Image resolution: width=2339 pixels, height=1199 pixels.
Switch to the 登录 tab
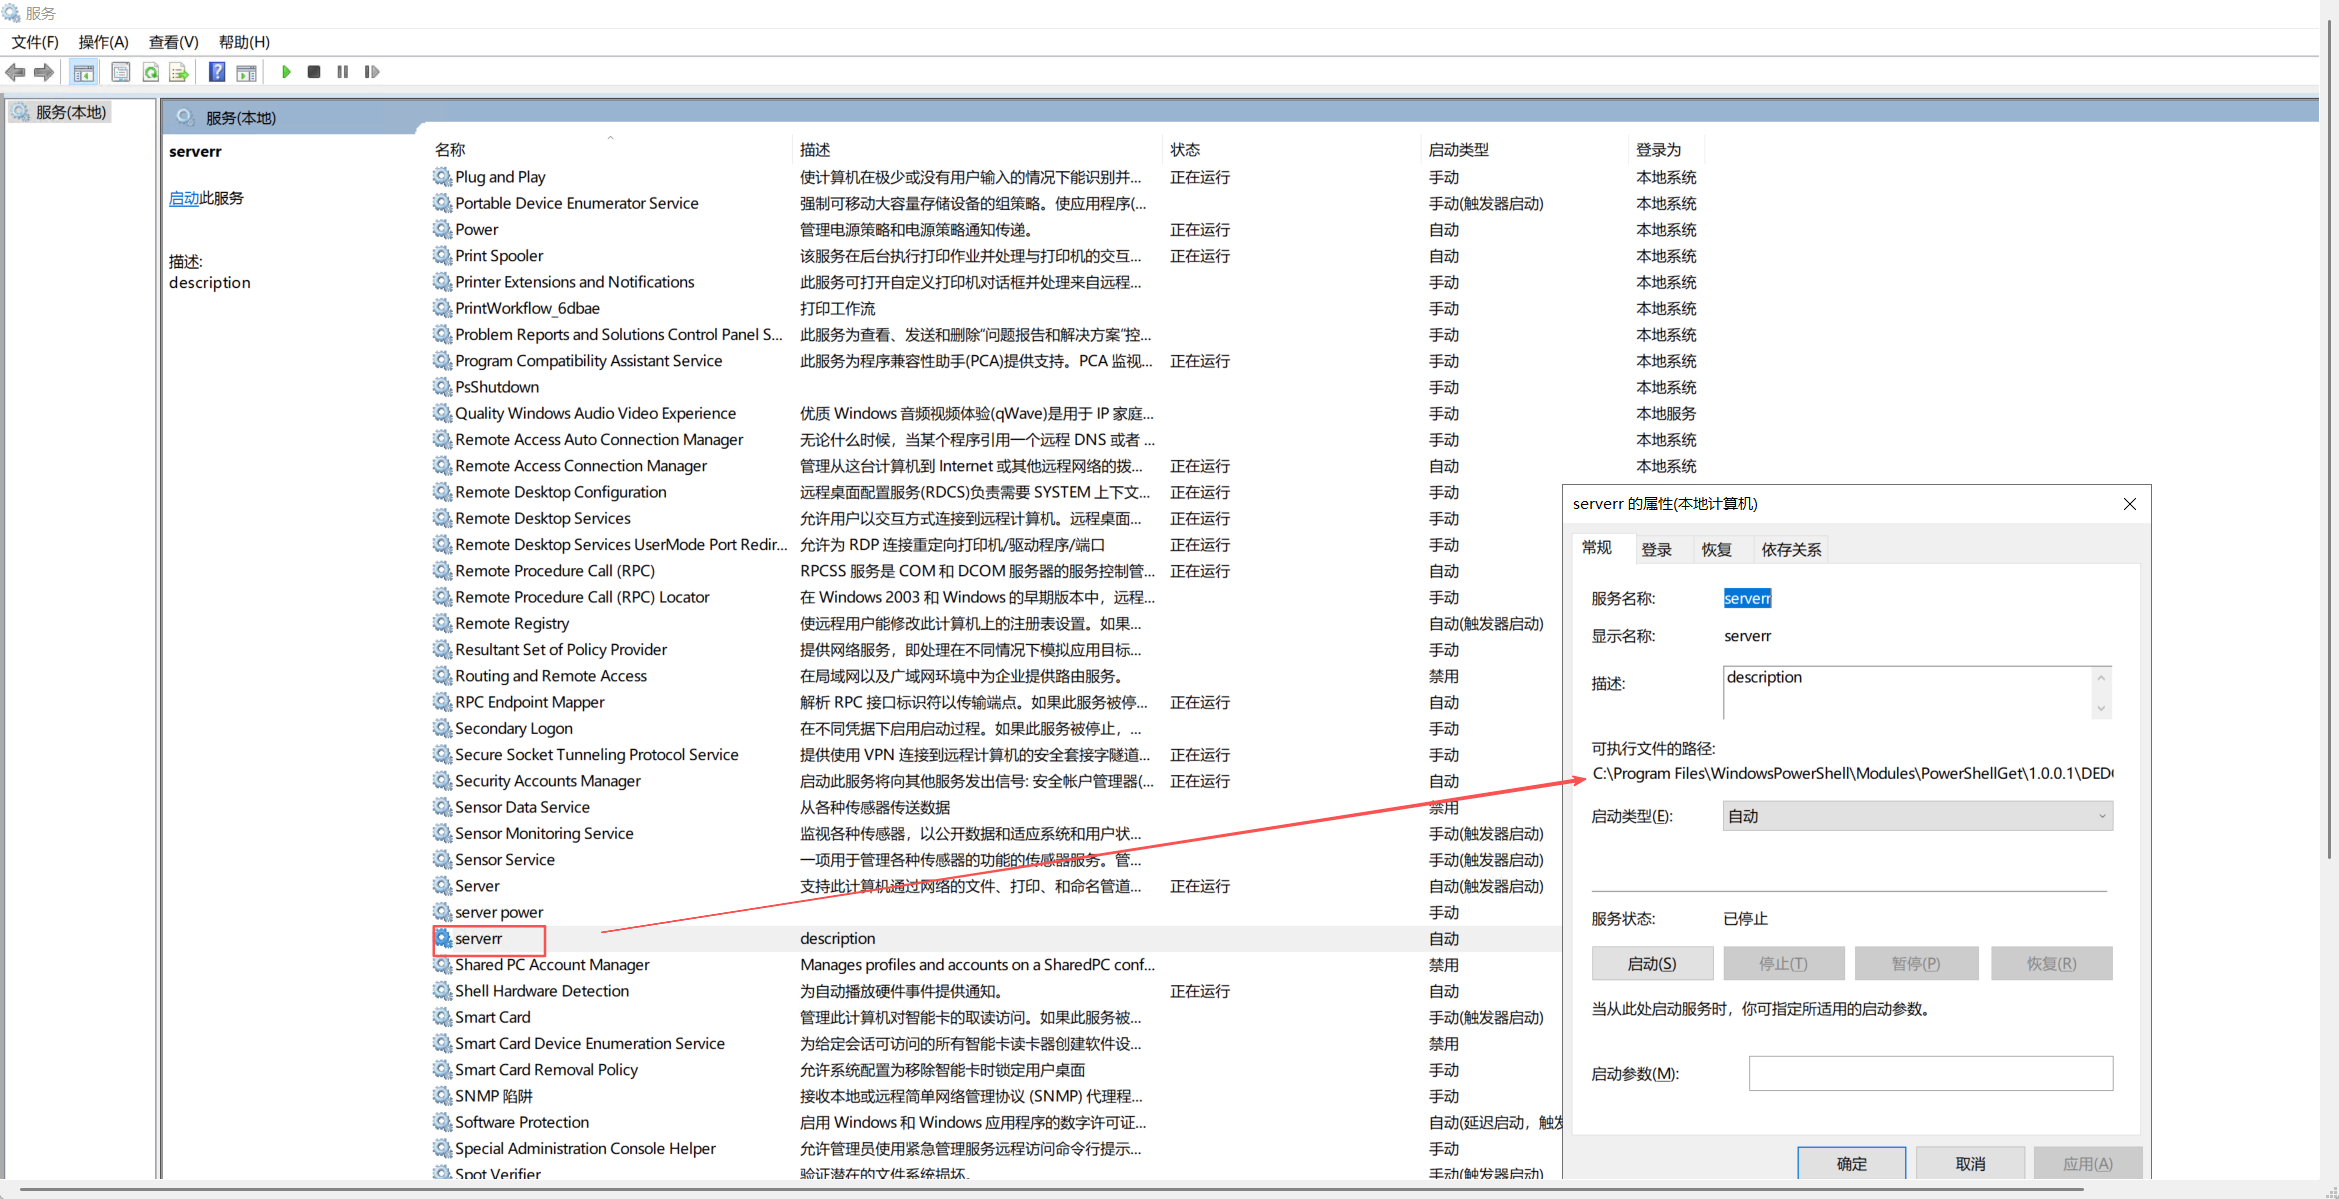coord(1656,549)
